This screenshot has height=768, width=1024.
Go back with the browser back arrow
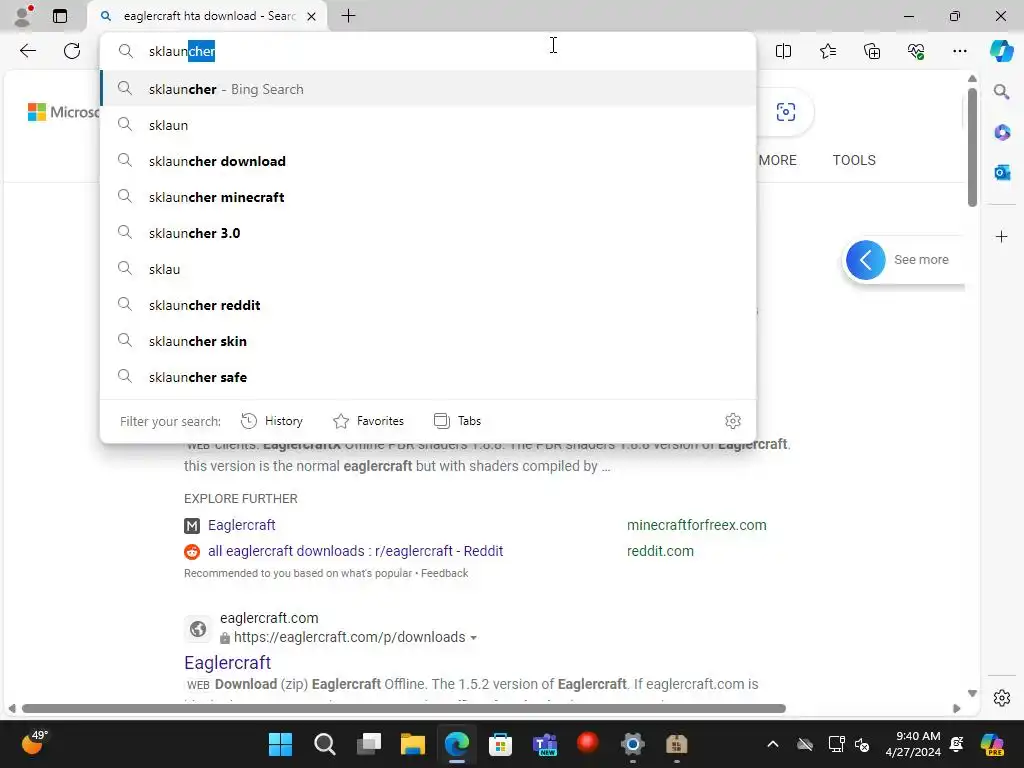point(27,51)
